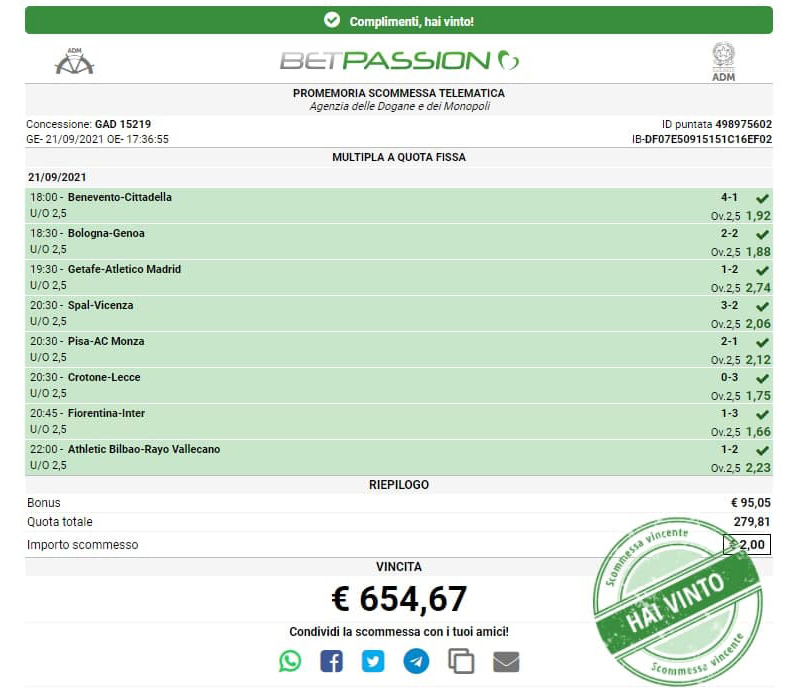Click the total odds 279,81
The height and width of the screenshot is (696, 801).
[752, 522]
